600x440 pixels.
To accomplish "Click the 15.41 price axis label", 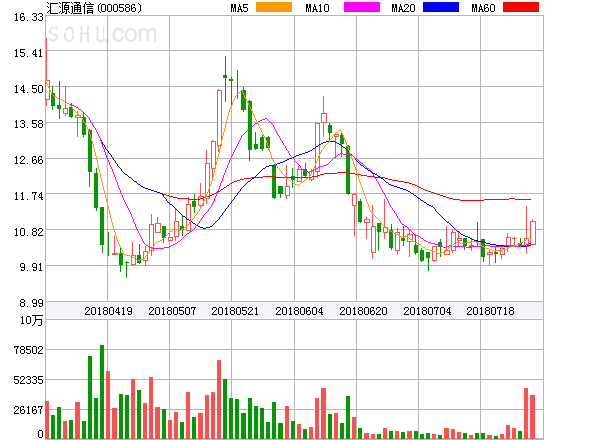I will click(29, 53).
